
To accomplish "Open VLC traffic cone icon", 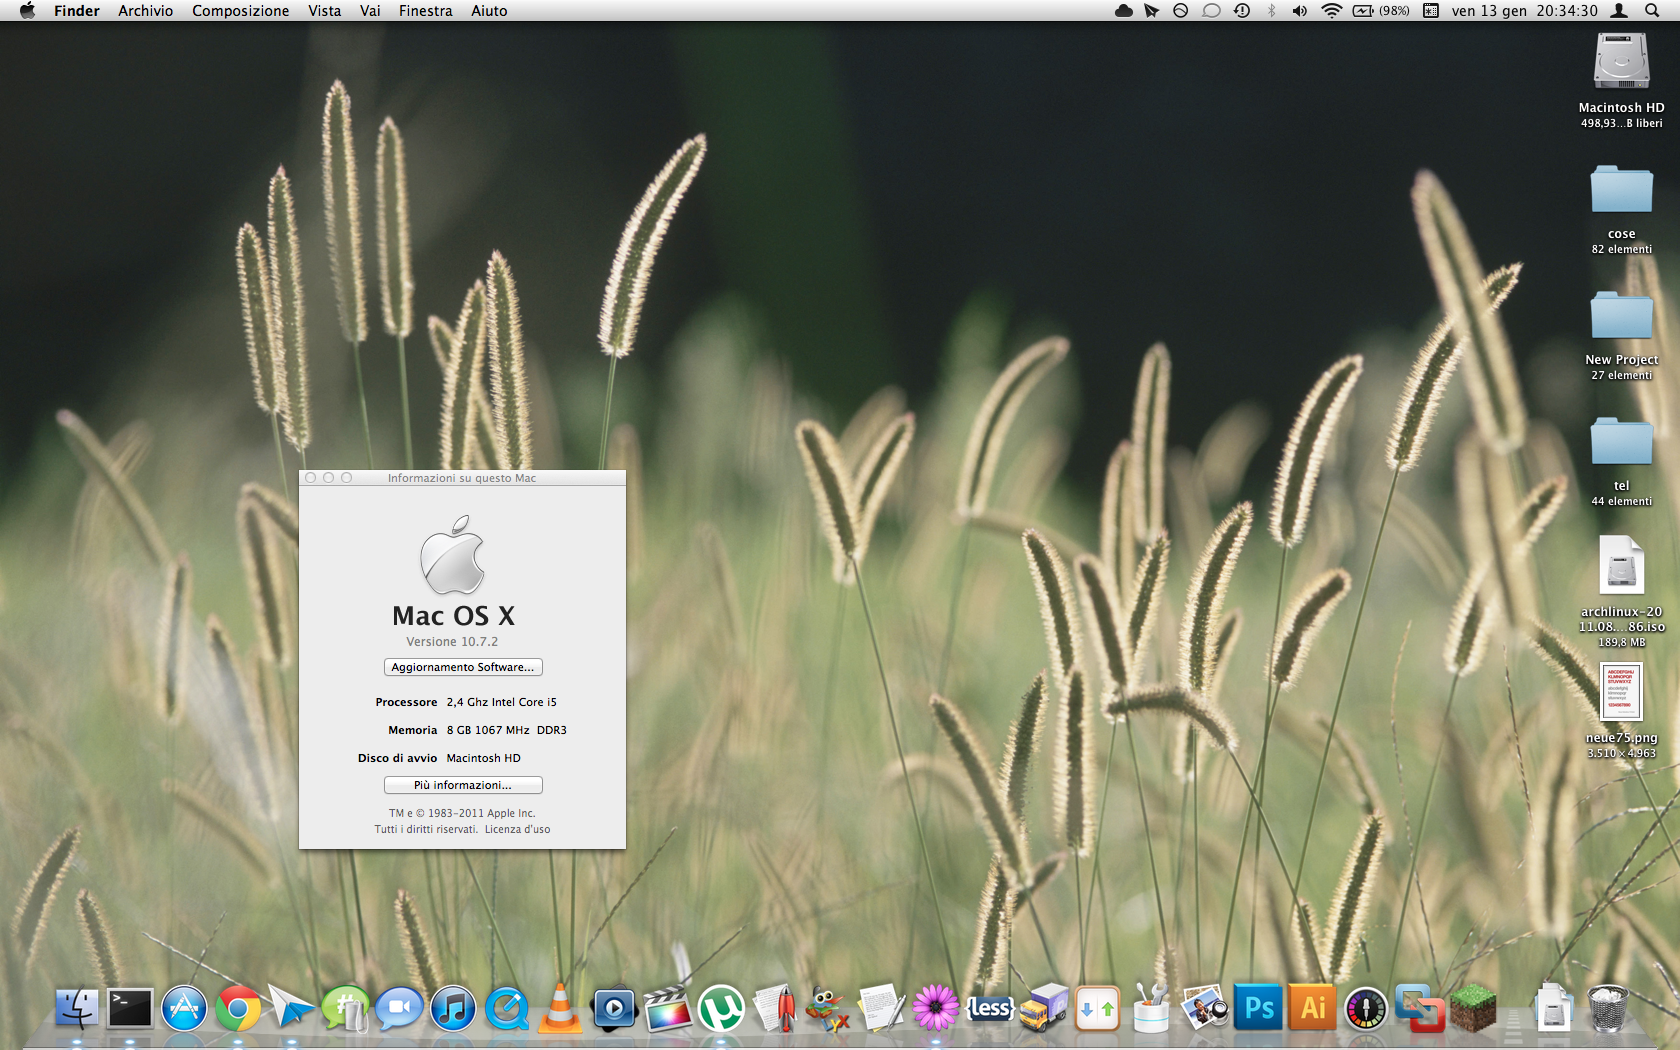I will coord(560,1008).
